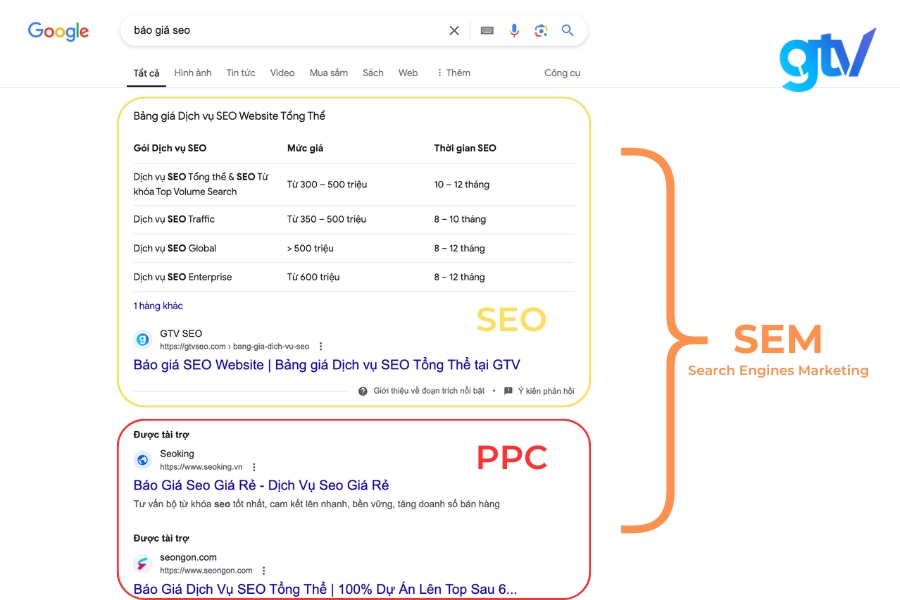Open Công cụ search tools

pyautogui.click(x=559, y=72)
